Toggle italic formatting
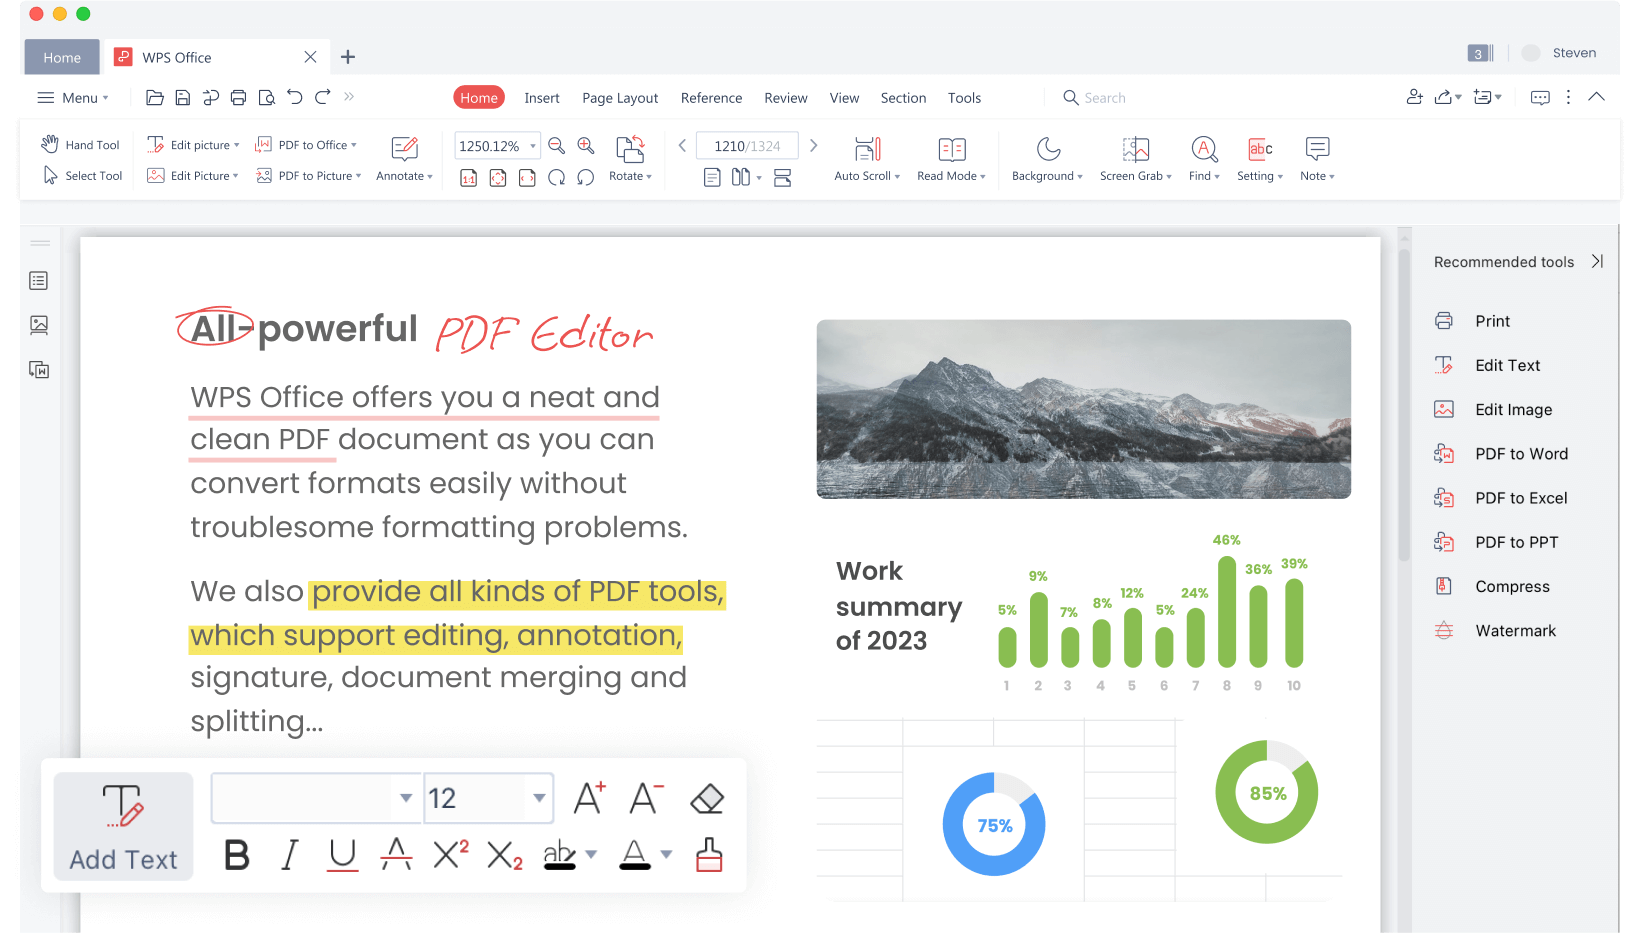 point(289,855)
